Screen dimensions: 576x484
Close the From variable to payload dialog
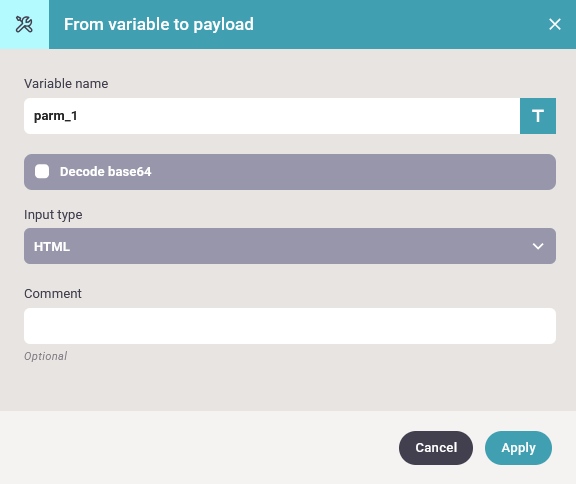click(555, 25)
